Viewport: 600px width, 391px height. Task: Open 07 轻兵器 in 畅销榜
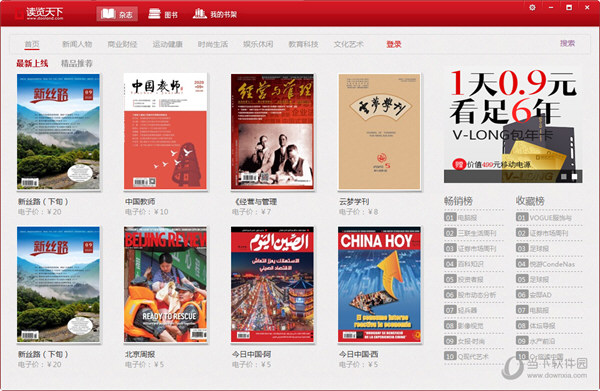coord(461,310)
